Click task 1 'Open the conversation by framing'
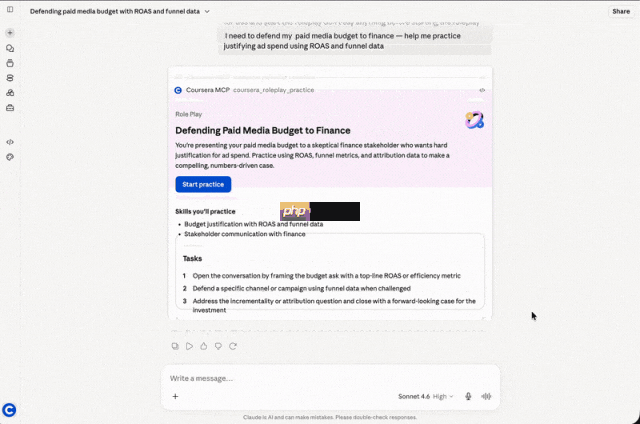This screenshot has height=424, width=640. 327,276
